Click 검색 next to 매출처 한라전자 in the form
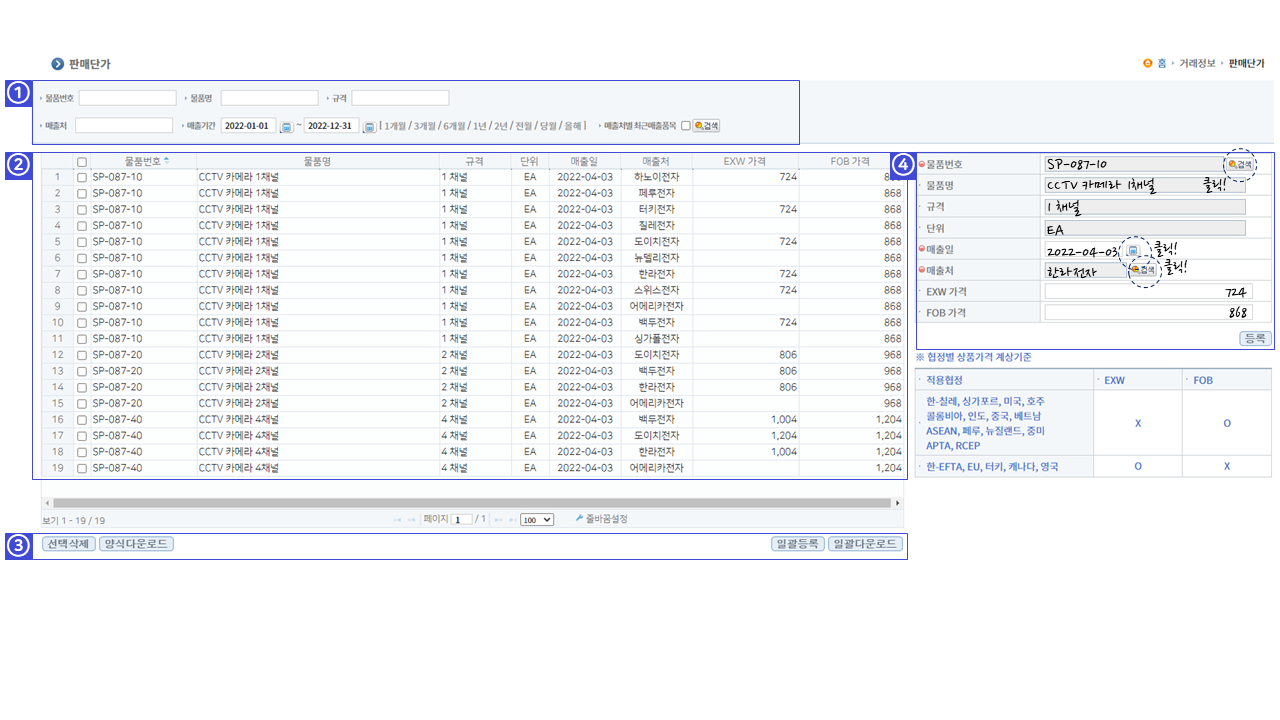The height and width of the screenshot is (720, 1280). click(x=1142, y=270)
